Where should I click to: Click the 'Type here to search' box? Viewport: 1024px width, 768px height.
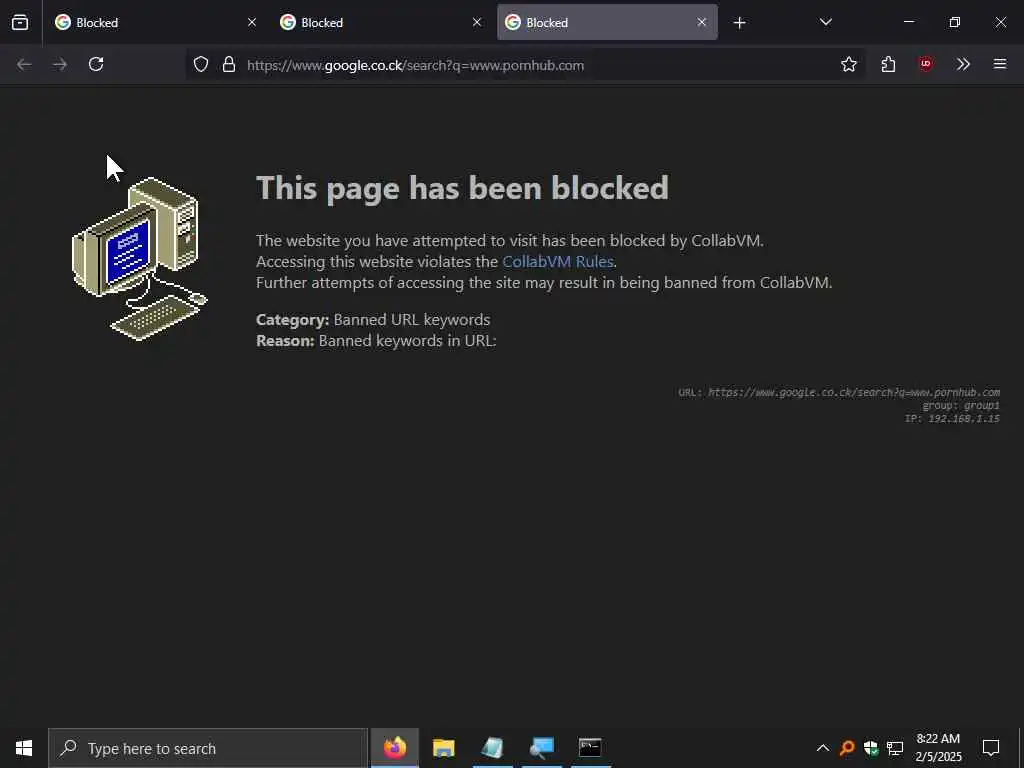[x=208, y=748]
